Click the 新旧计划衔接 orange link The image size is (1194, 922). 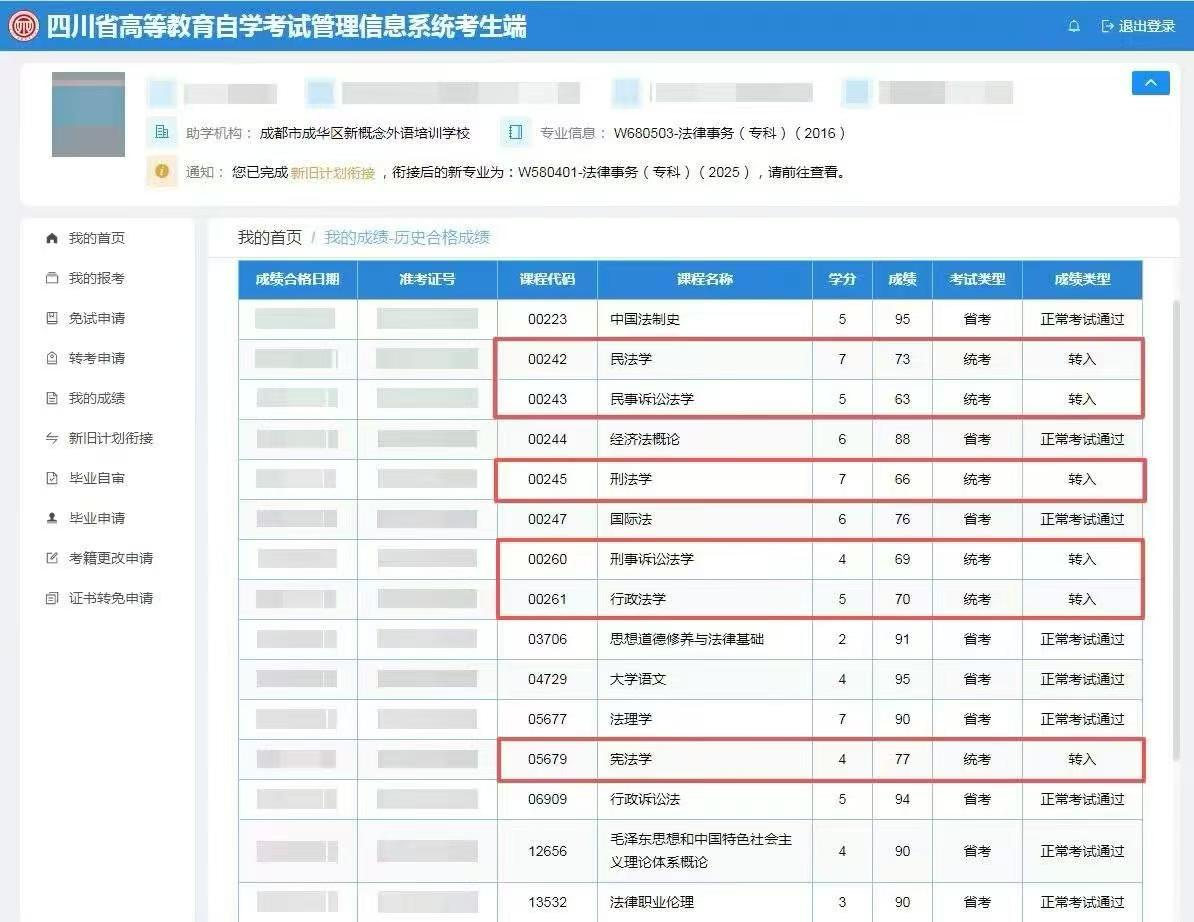coord(332,172)
